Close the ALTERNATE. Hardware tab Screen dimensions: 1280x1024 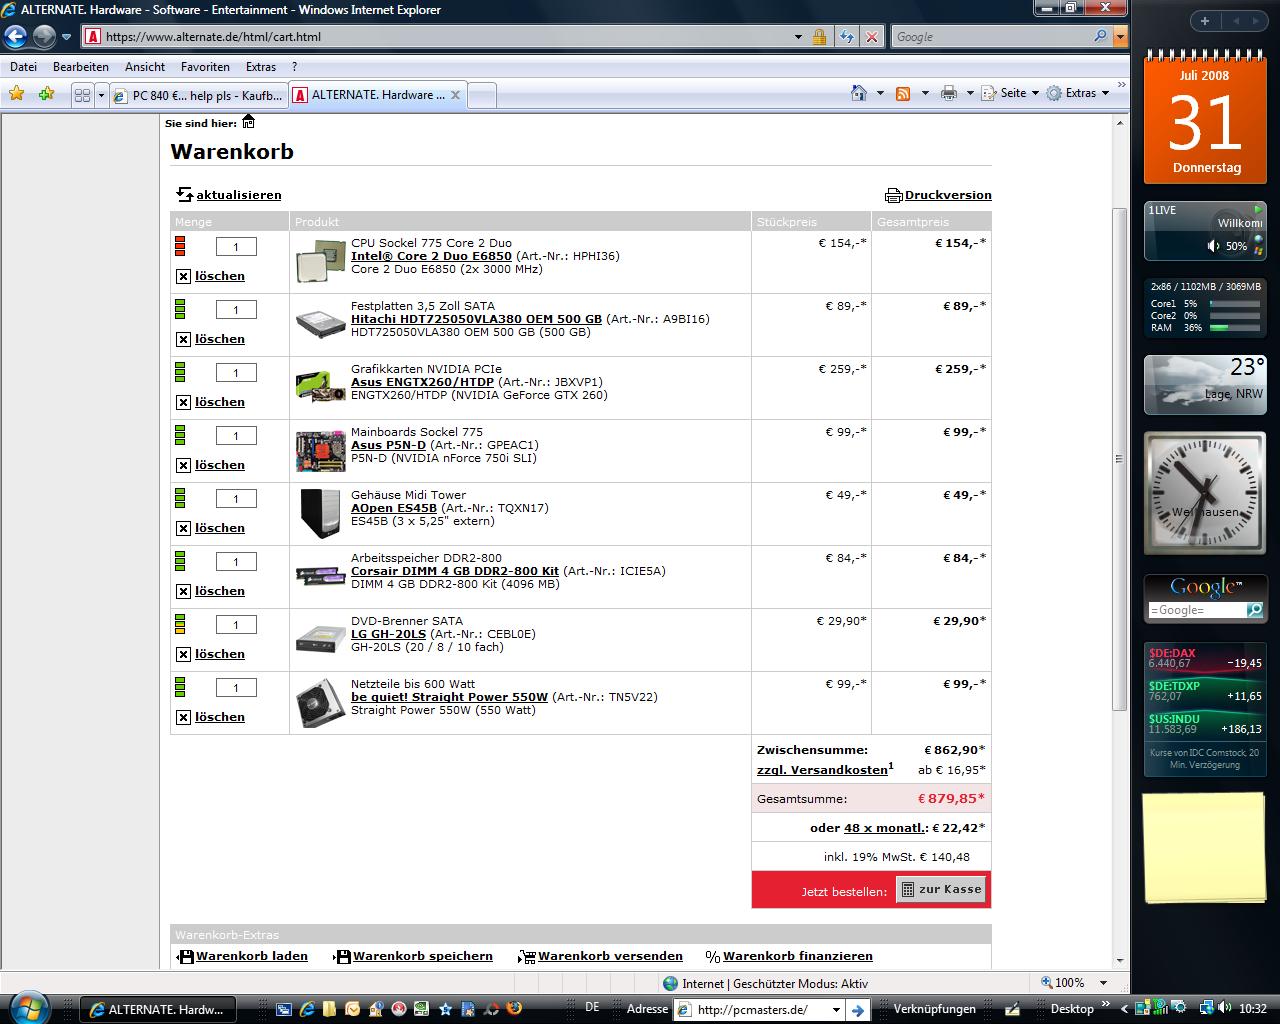pyautogui.click(x=455, y=95)
